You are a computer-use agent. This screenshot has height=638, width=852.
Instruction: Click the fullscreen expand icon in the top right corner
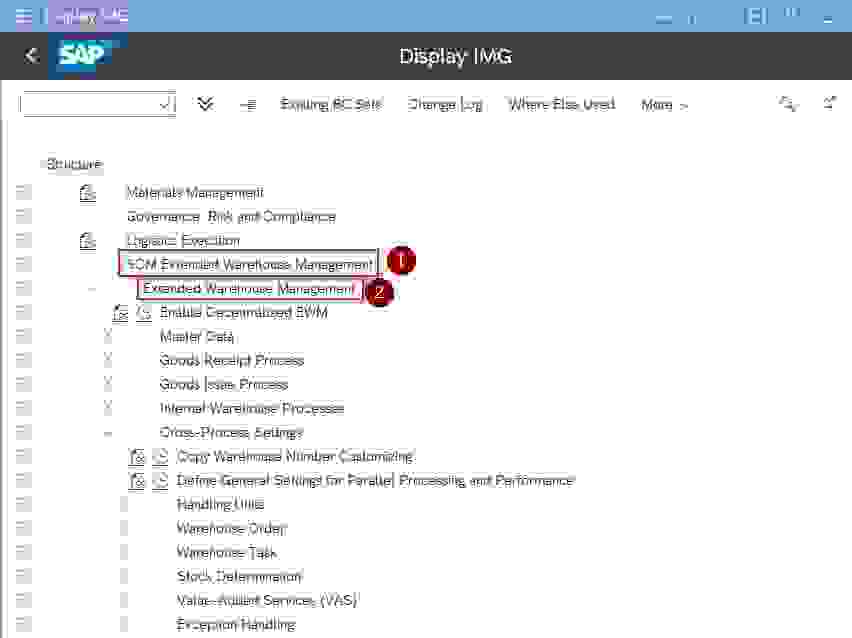(827, 104)
